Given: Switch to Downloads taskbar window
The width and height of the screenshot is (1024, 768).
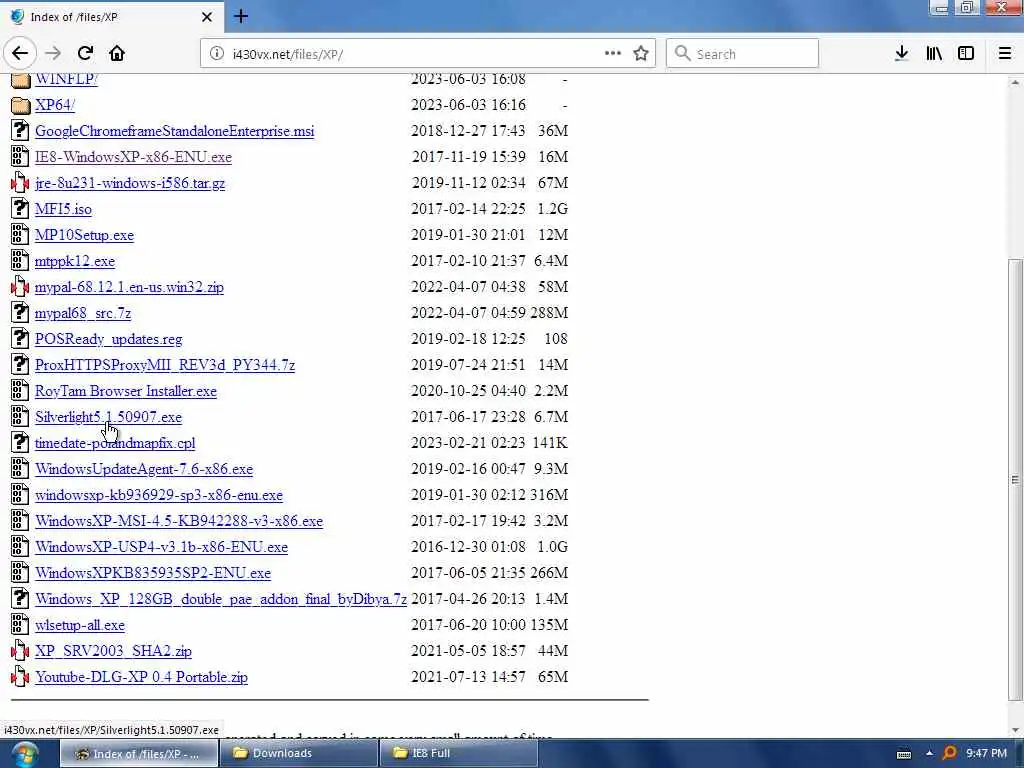Looking at the screenshot, I should pyautogui.click(x=298, y=753).
